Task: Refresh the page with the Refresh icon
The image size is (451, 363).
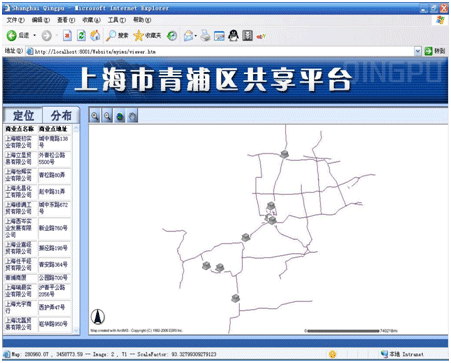Action: tap(81, 35)
